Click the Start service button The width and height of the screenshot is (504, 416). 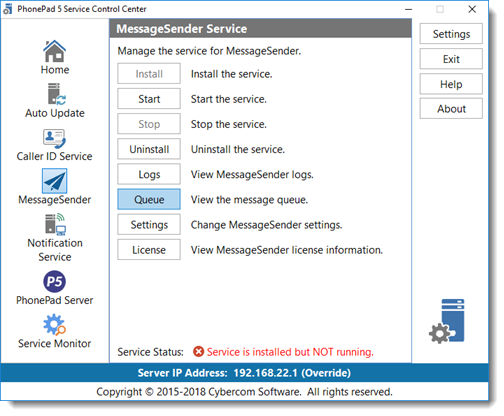(x=149, y=99)
